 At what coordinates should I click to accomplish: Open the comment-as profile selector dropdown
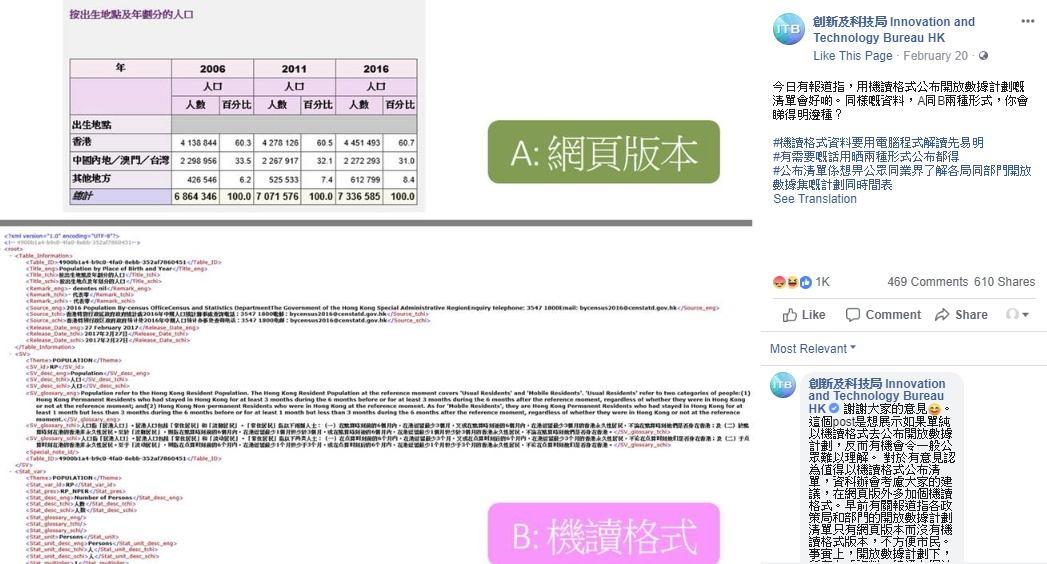[x=1018, y=314]
